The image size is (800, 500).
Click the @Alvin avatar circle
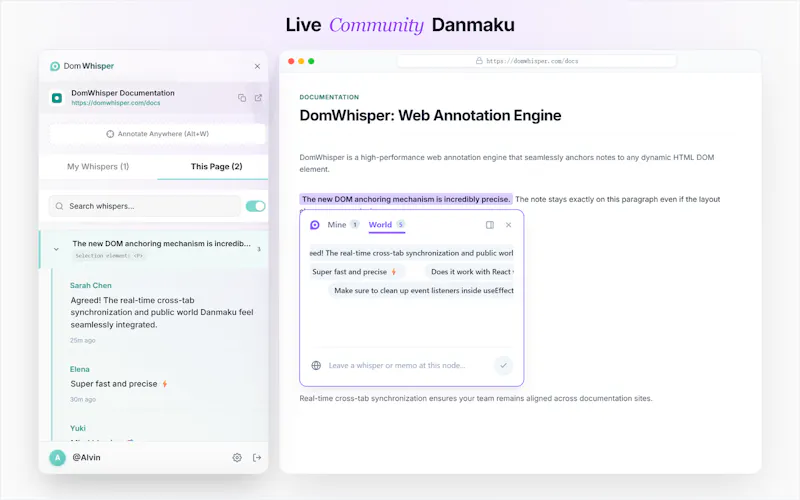pos(58,458)
